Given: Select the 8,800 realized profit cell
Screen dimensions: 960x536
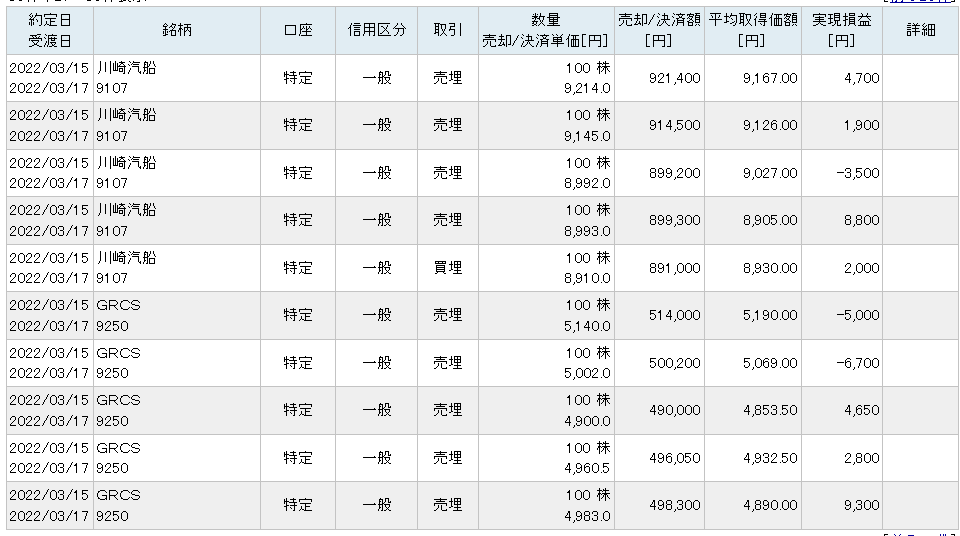Looking at the screenshot, I should coord(842,221).
